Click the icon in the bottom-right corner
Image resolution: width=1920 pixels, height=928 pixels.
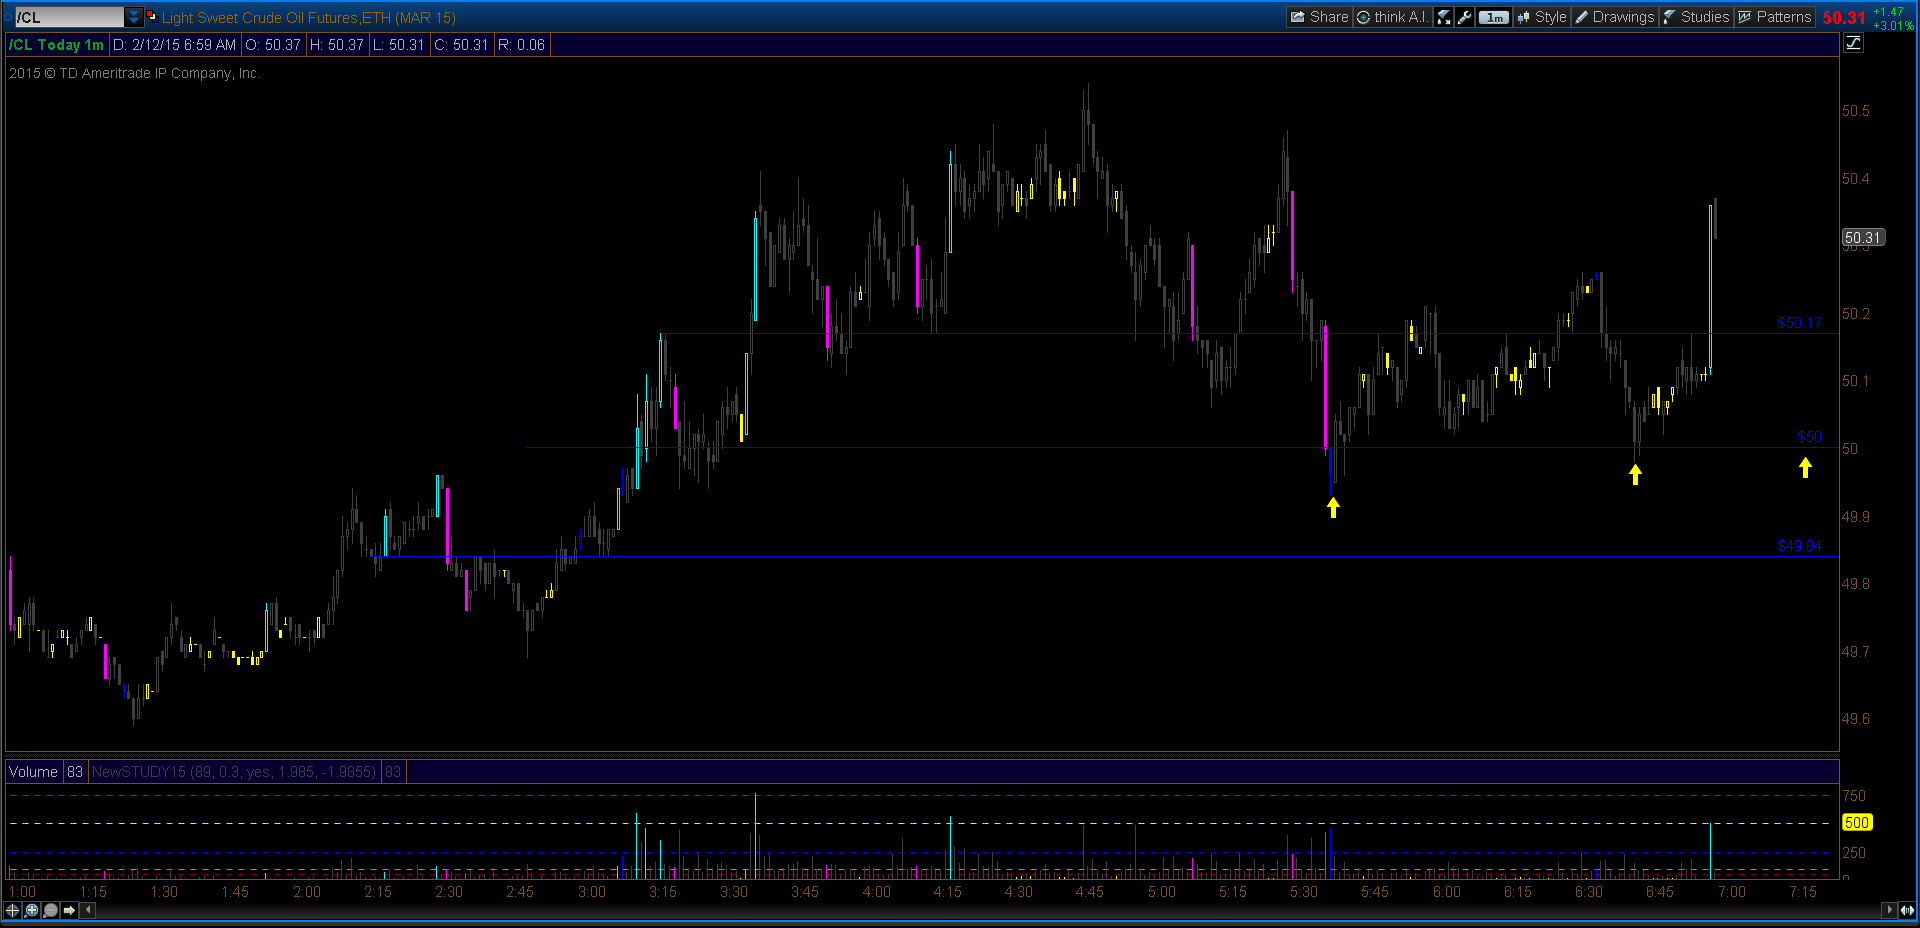1907,910
